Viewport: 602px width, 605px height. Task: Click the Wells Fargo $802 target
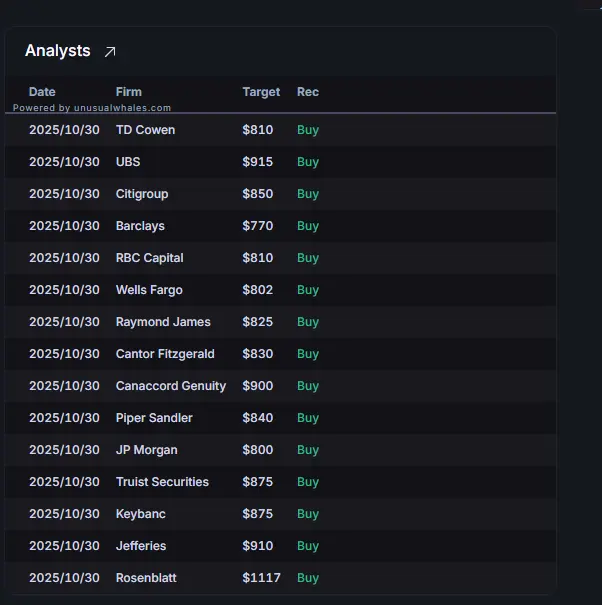click(x=257, y=290)
